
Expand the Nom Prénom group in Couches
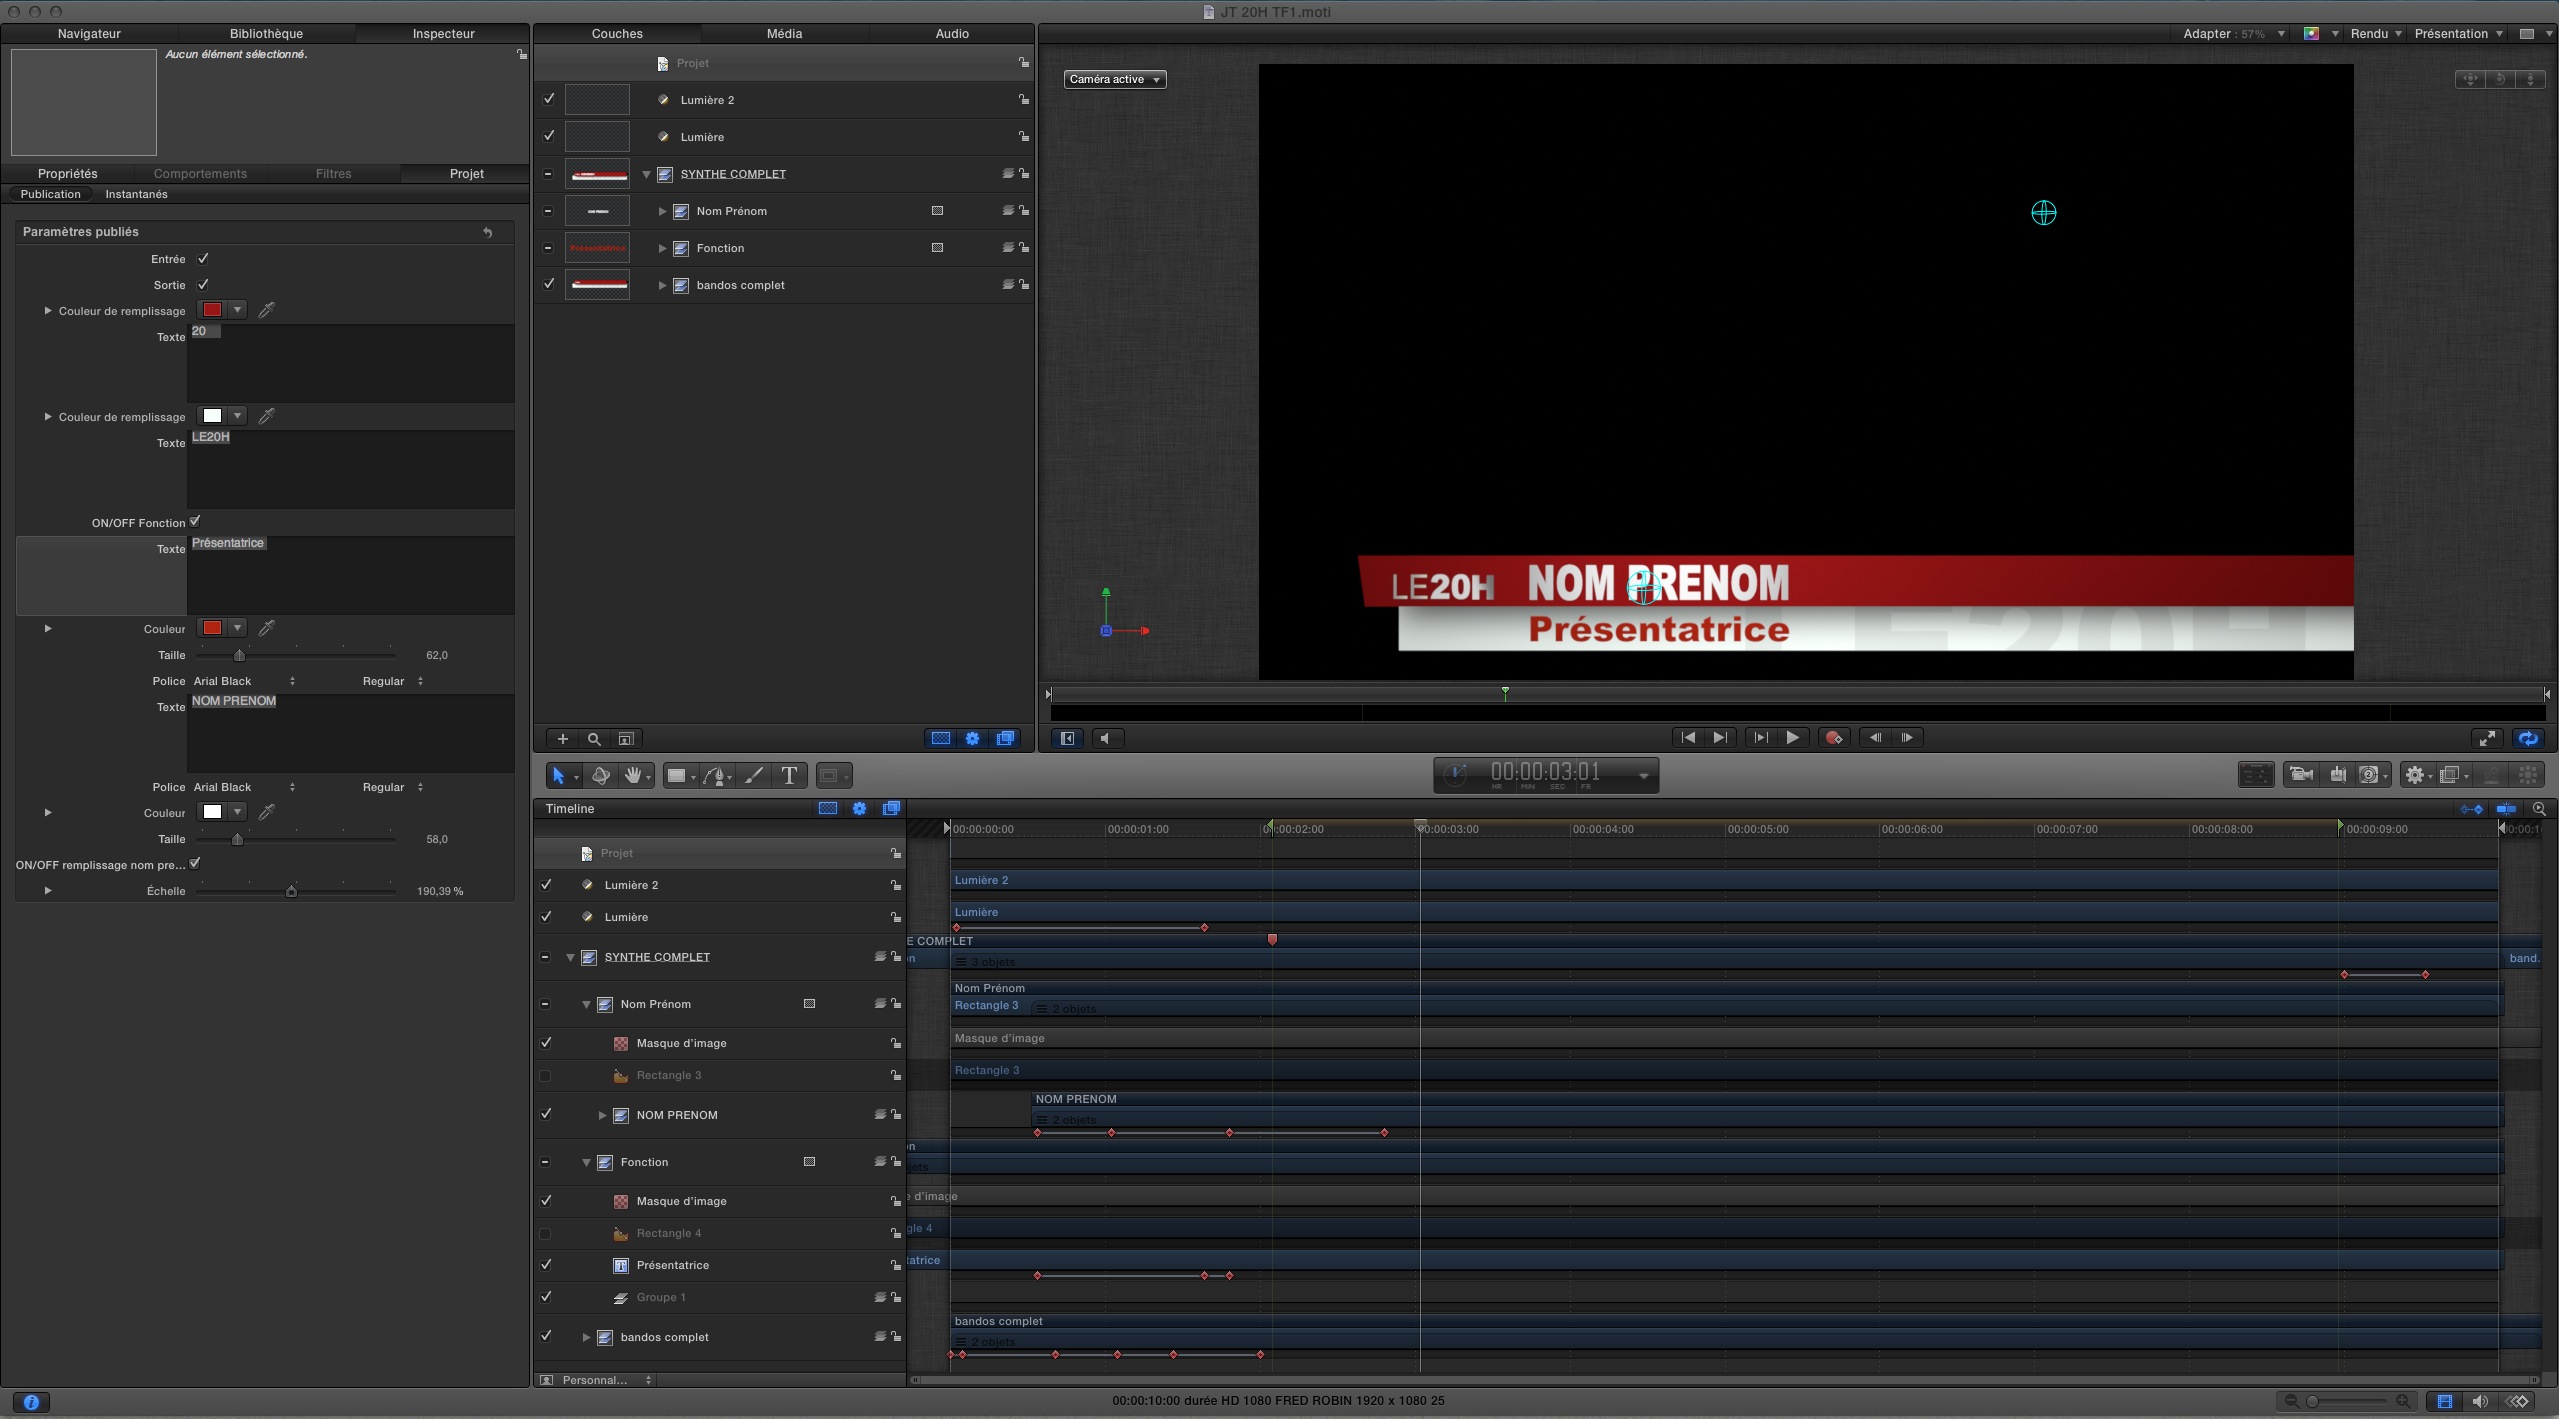pyautogui.click(x=662, y=211)
